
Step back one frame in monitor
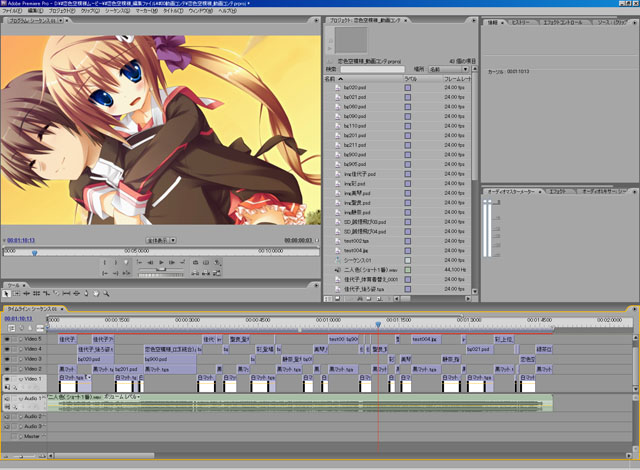point(150,262)
